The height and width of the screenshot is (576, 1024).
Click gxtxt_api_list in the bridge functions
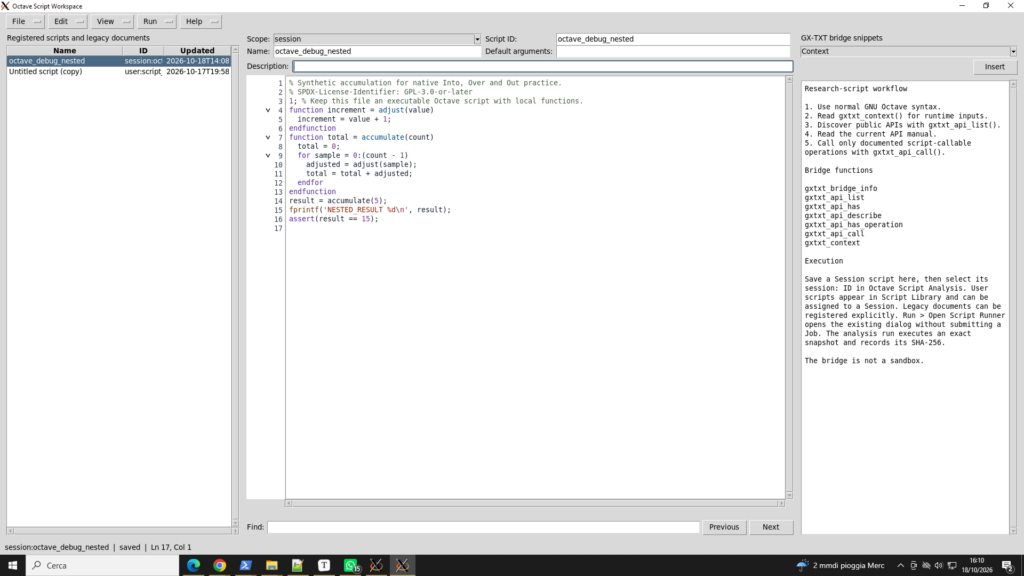(x=834, y=197)
